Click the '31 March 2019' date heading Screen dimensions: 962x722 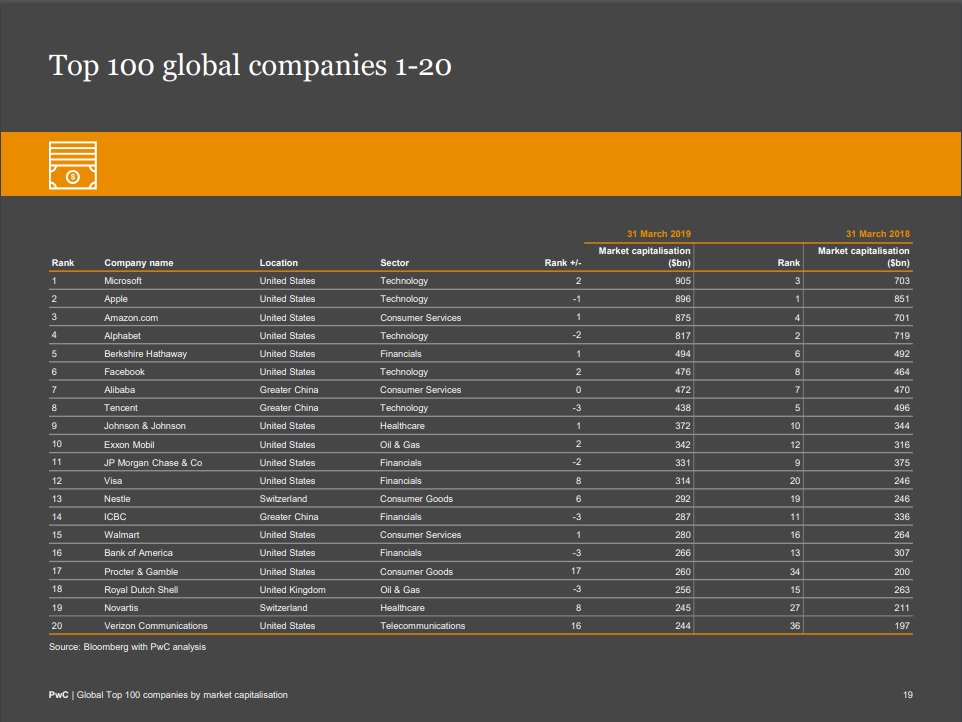[x=659, y=234]
